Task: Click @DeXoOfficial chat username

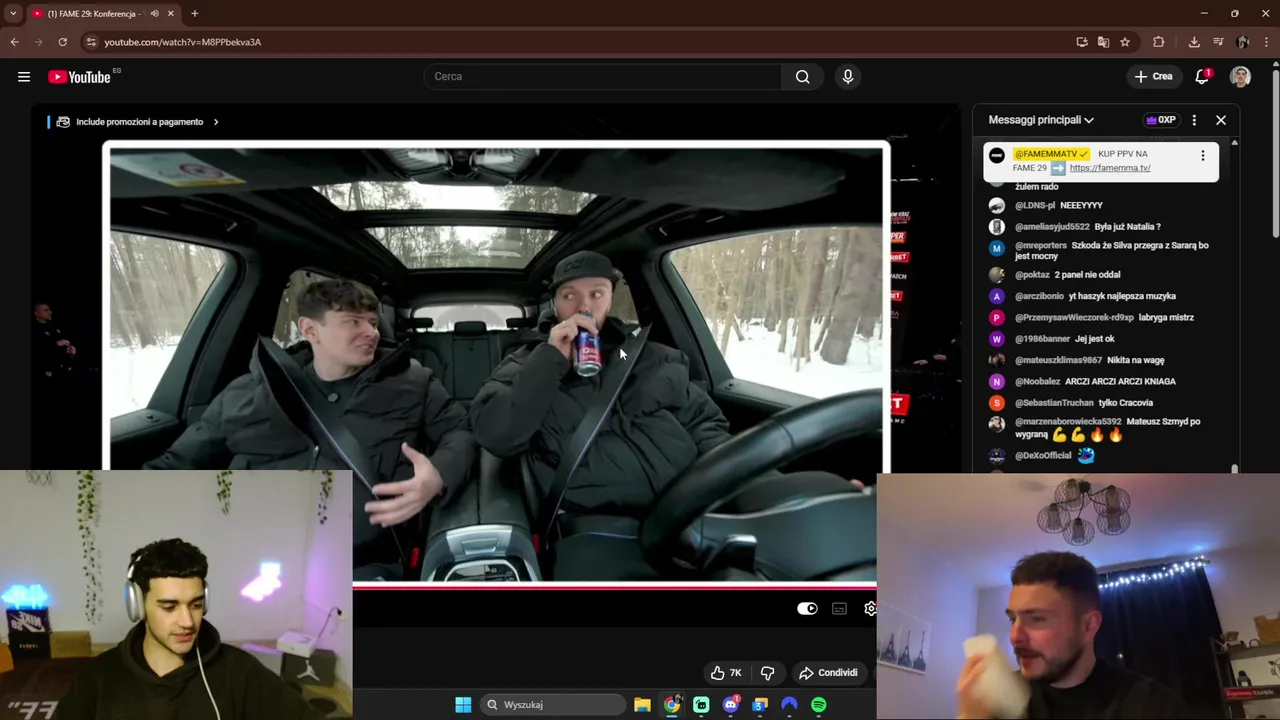Action: point(1043,456)
